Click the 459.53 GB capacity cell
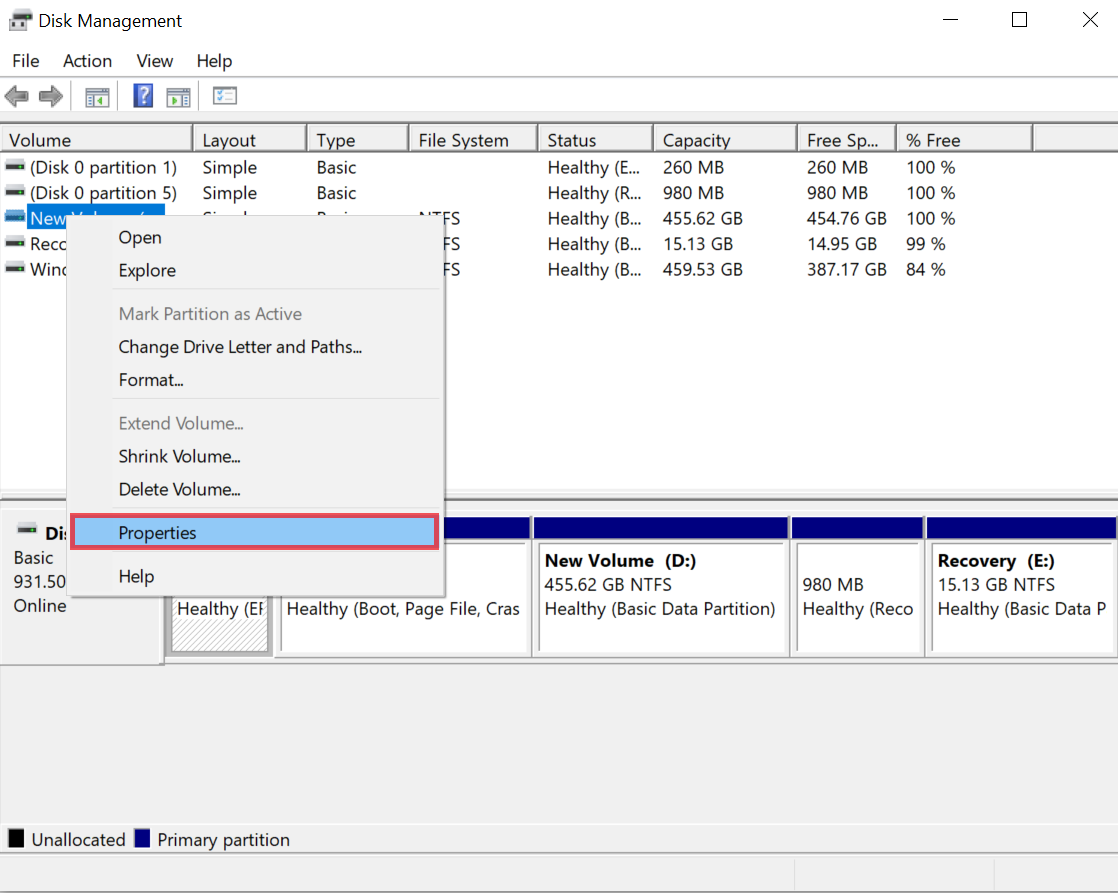1118x893 pixels. 702,269
